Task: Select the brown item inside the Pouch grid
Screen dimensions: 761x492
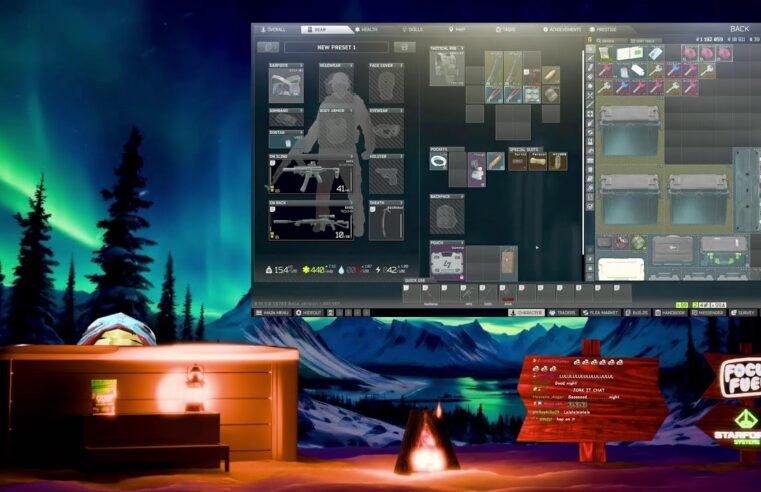Action: [509, 263]
